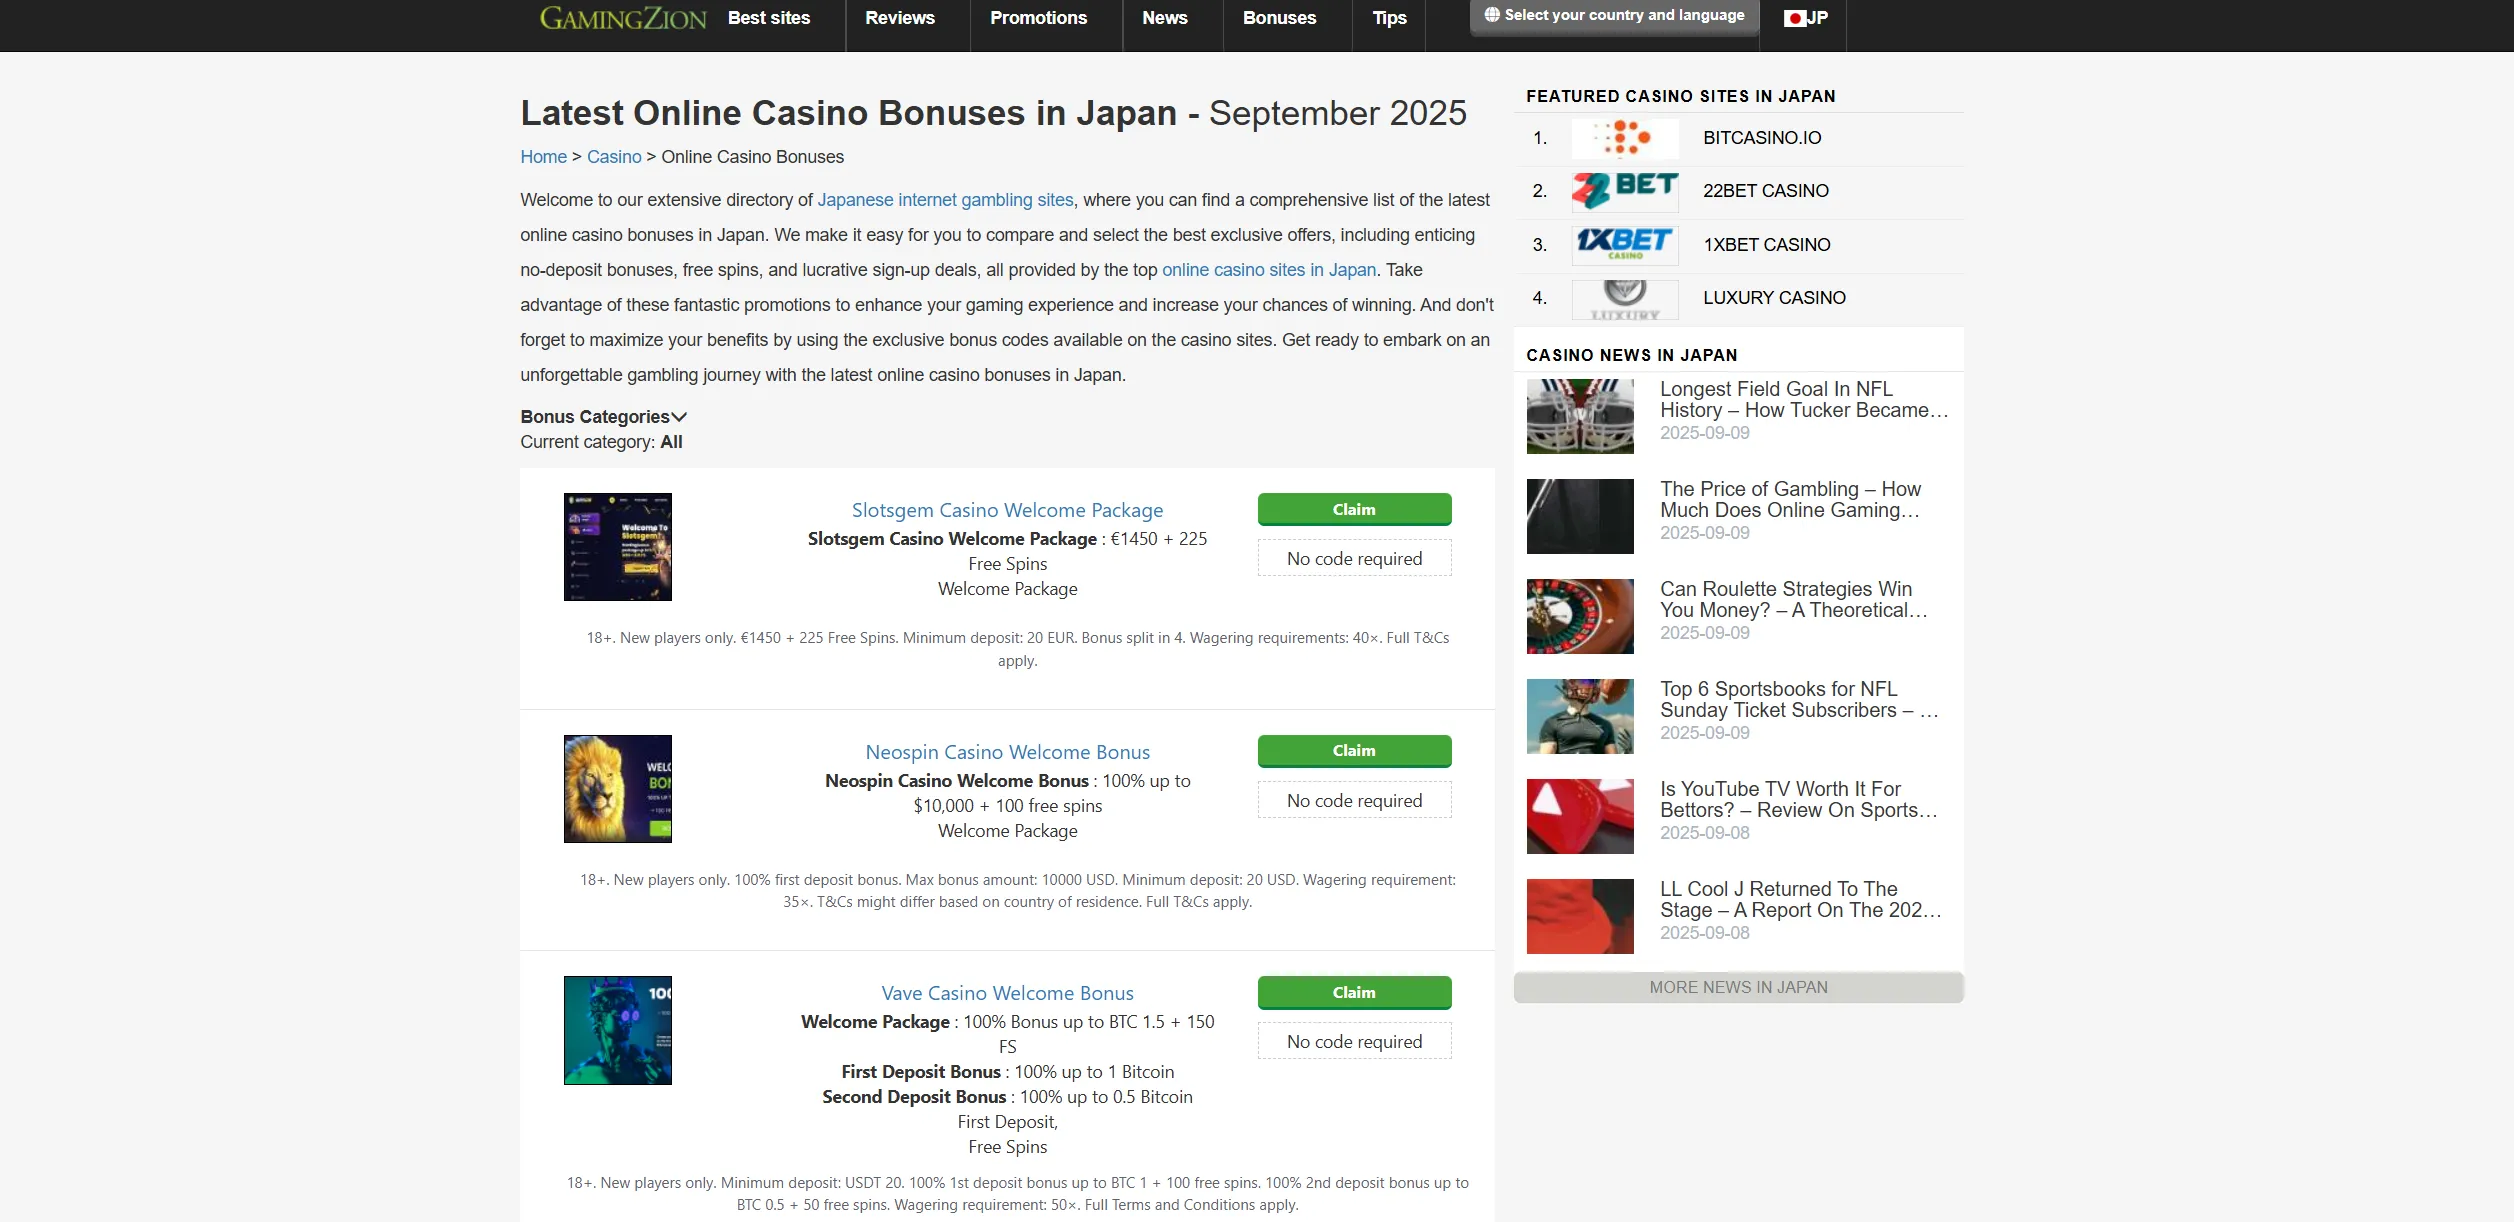Open the YouTube TV news thumbnail
The width and height of the screenshot is (2514, 1222).
coord(1580,816)
